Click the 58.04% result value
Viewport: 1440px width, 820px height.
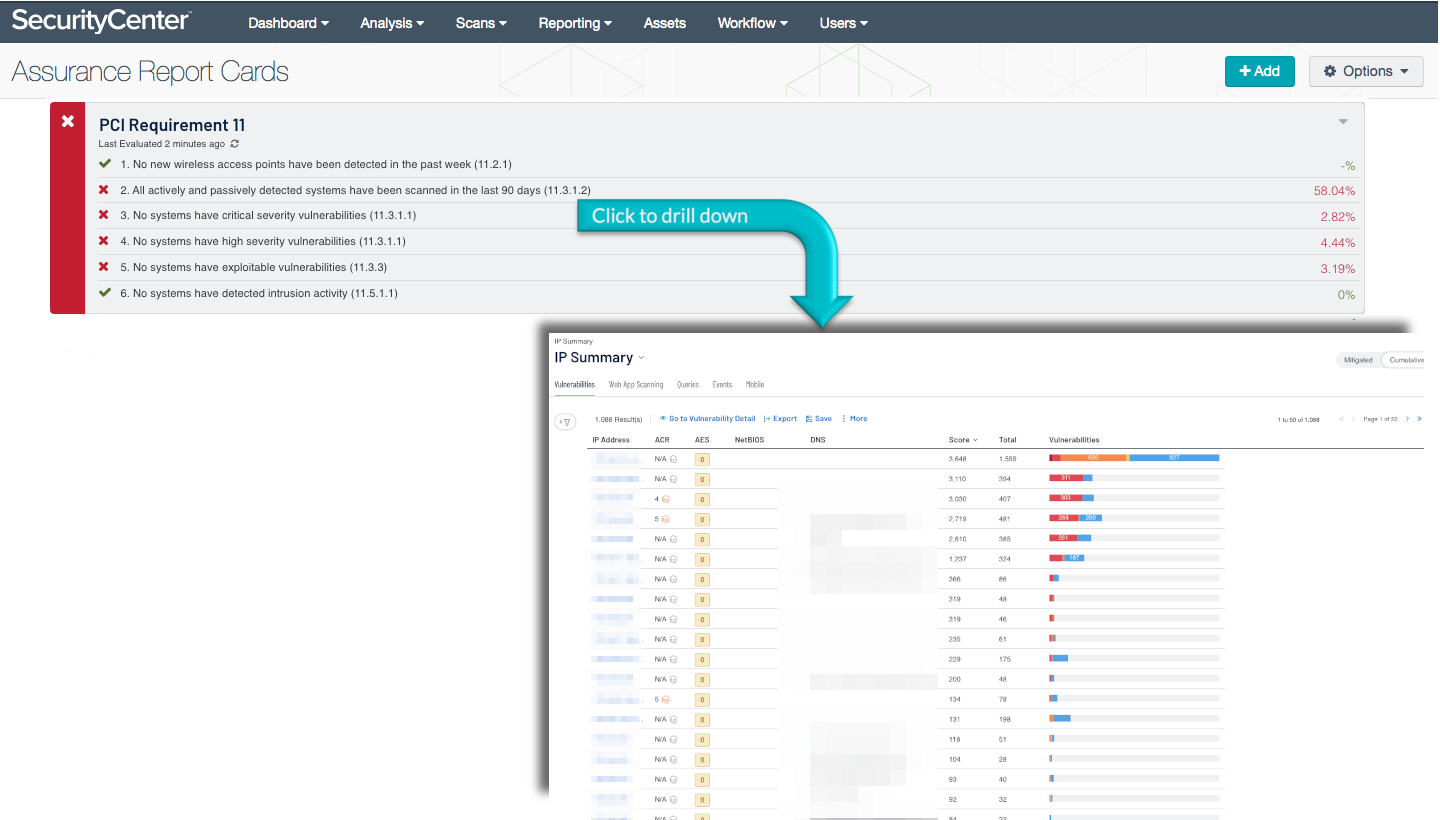pos(1334,191)
